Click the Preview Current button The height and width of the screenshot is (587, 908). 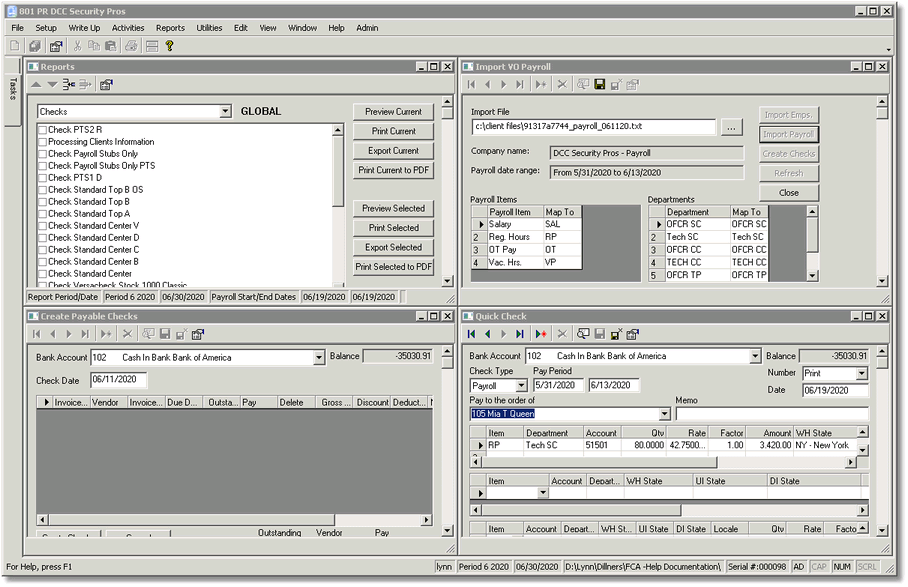(x=393, y=112)
